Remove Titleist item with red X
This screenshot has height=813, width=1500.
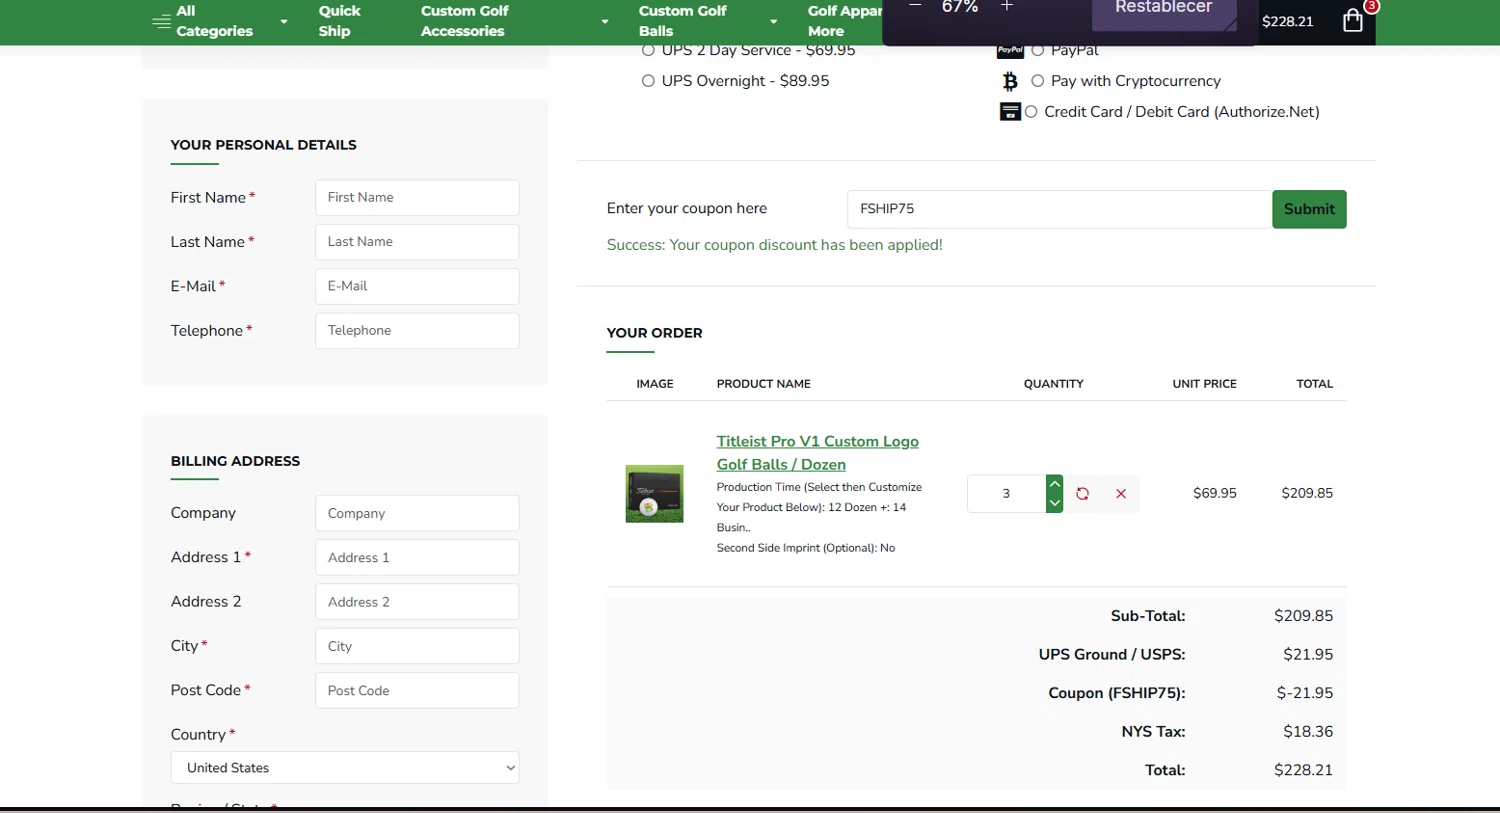(x=1121, y=494)
